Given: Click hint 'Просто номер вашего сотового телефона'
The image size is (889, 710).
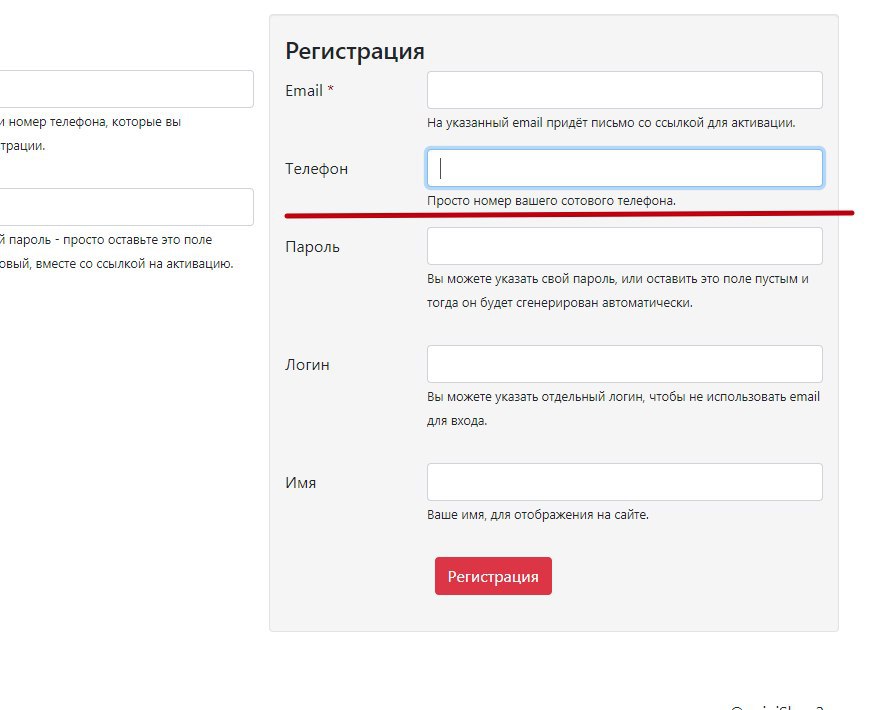Looking at the screenshot, I should click(551, 201).
